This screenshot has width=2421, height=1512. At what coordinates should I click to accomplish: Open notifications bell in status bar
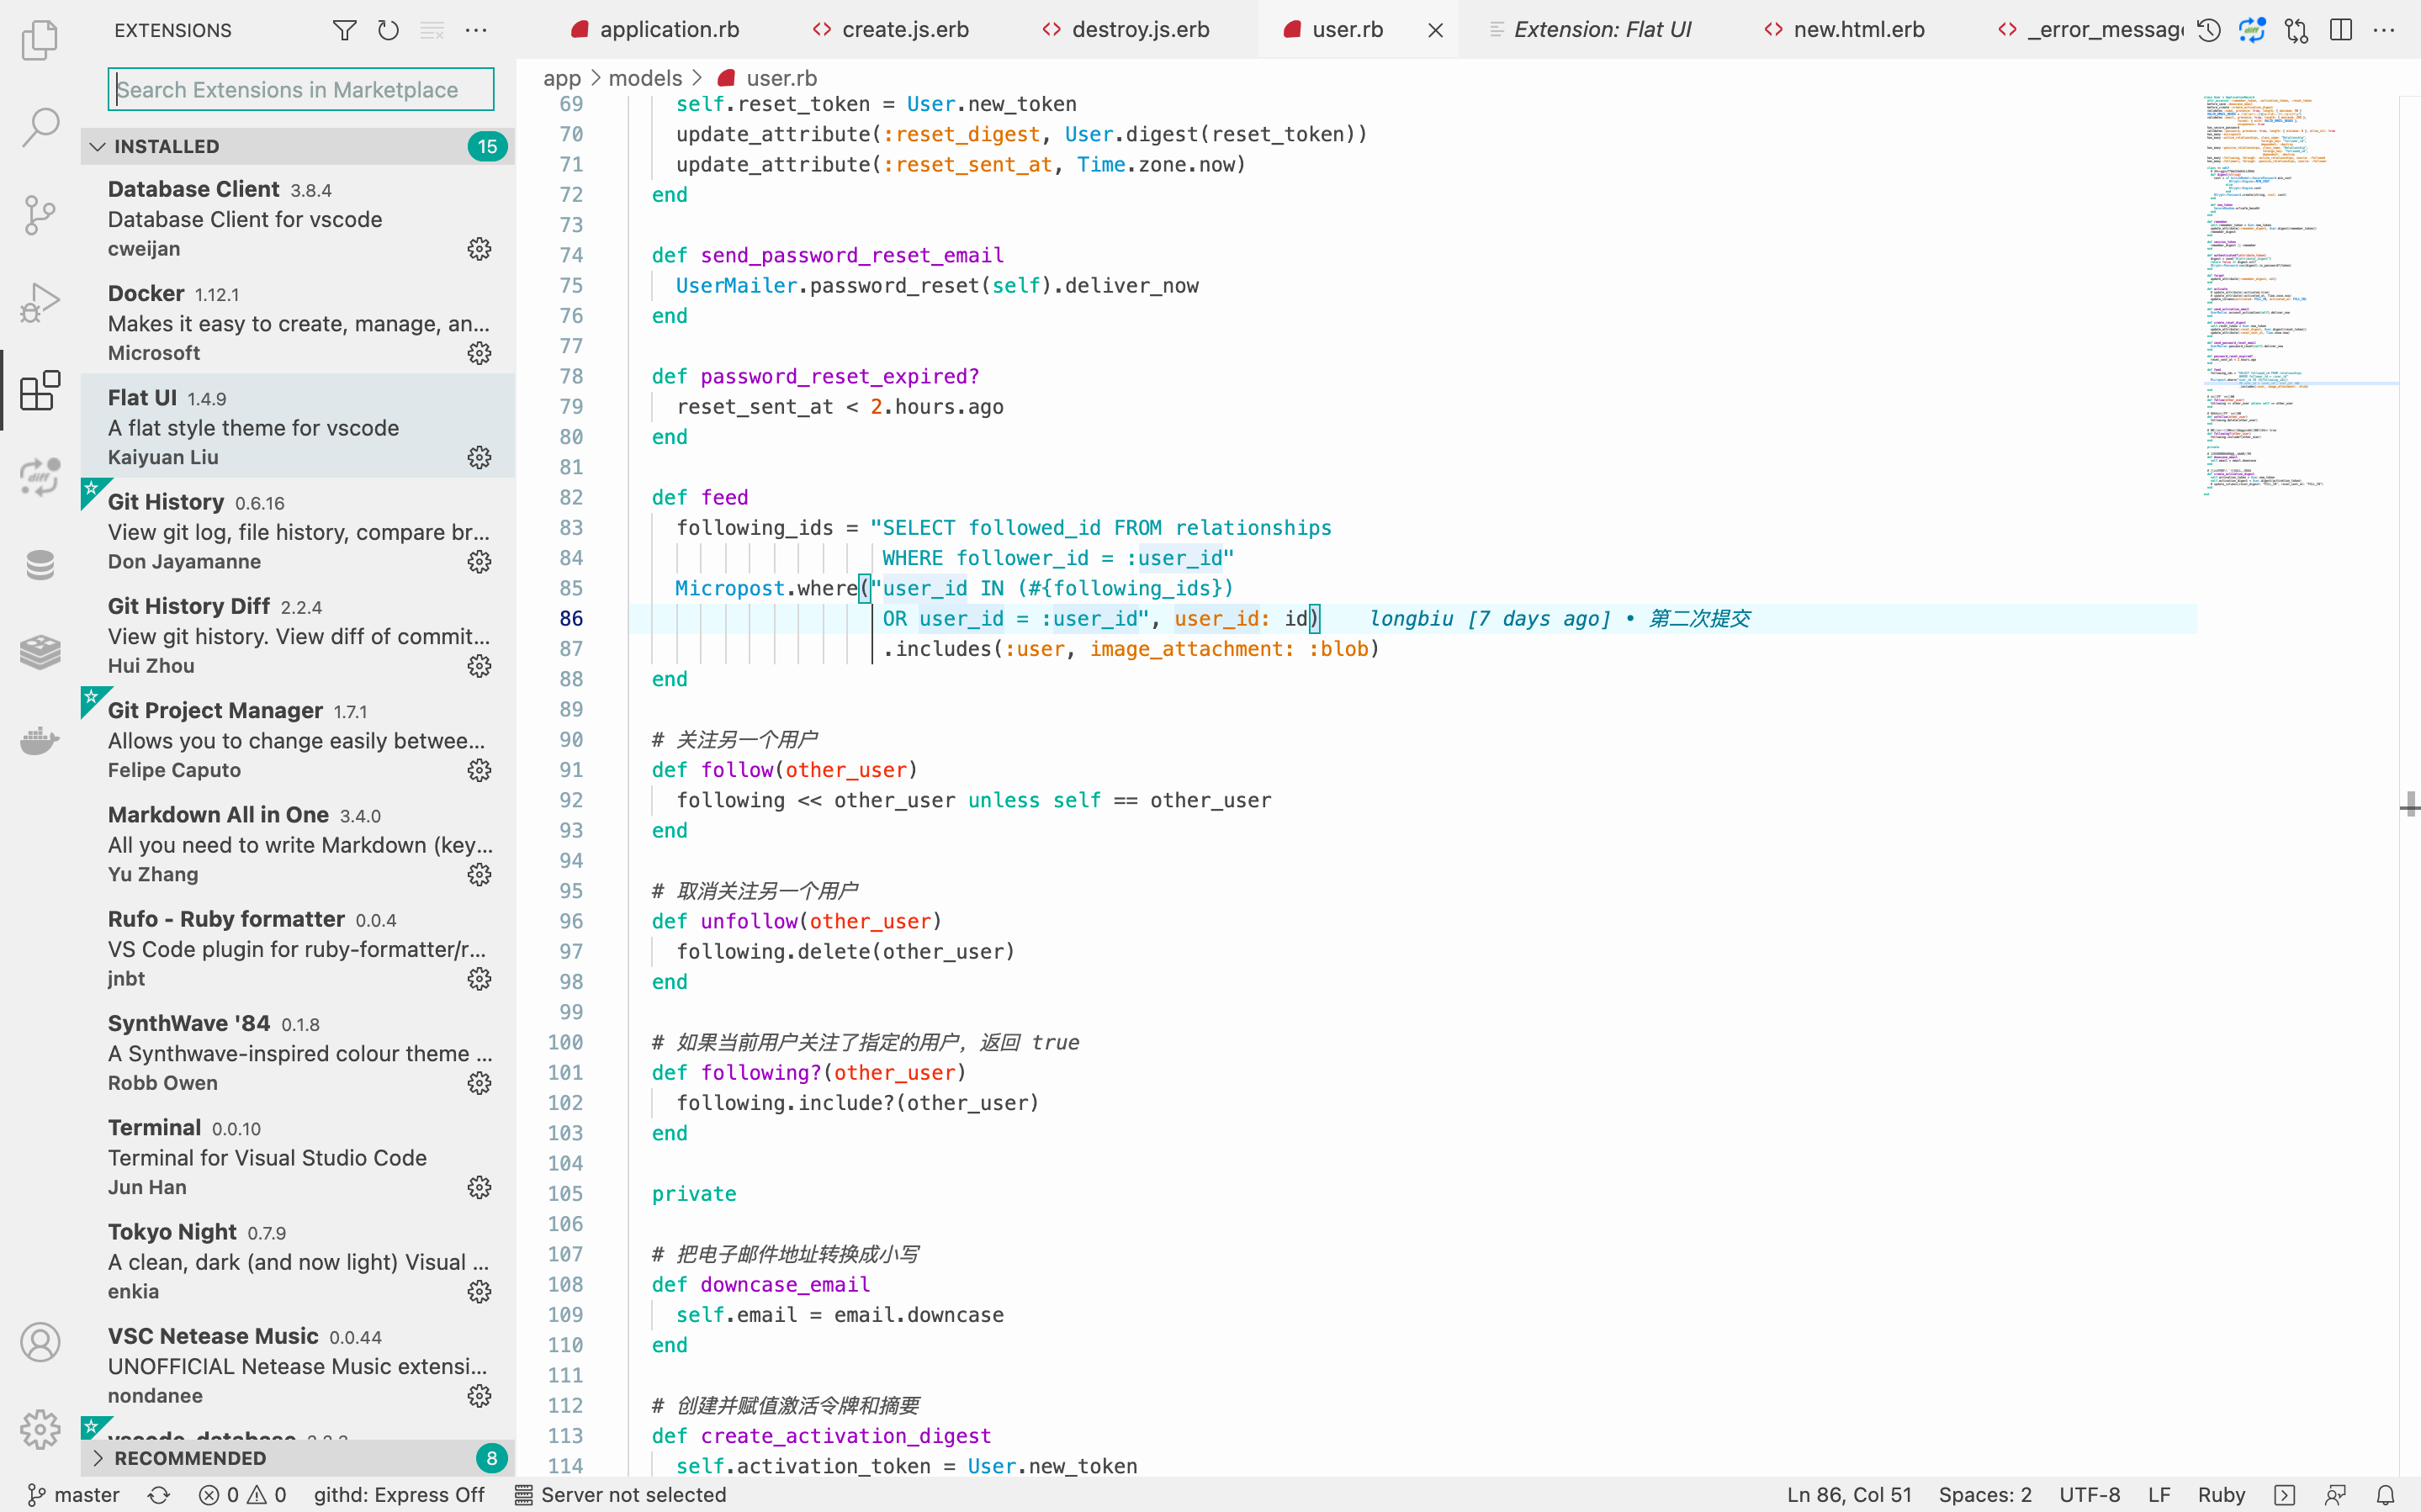click(2385, 1495)
